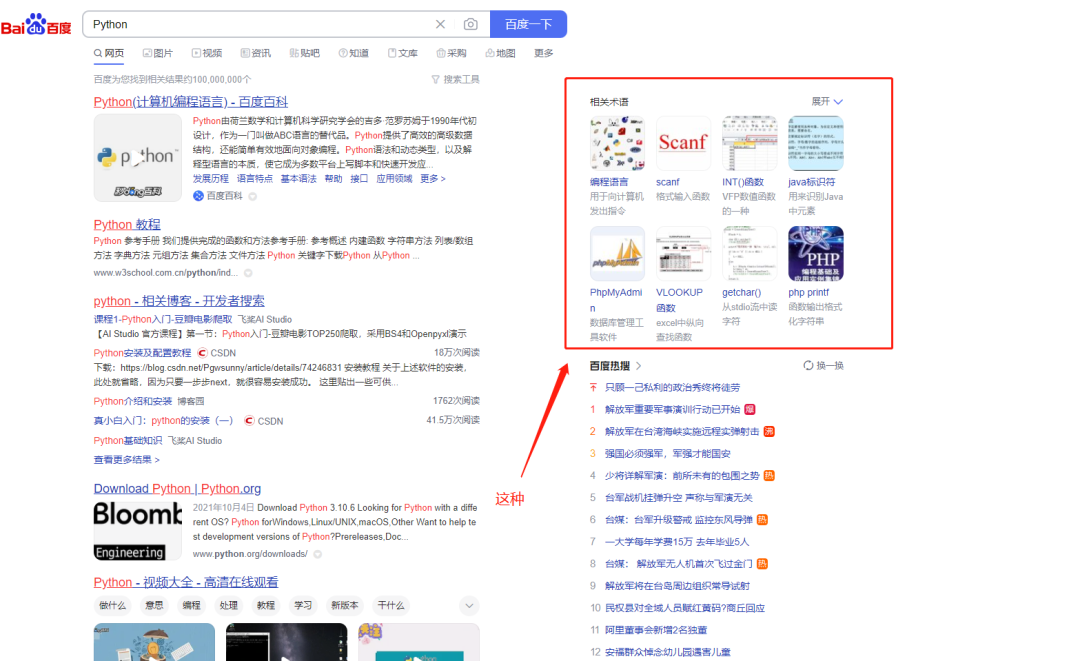1080x661 pixels.
Task: Select the 新版本 video tag
Action: pos(344,605)
